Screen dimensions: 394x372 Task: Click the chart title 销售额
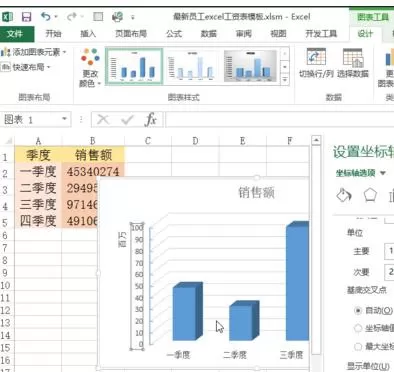coord(256,193)
